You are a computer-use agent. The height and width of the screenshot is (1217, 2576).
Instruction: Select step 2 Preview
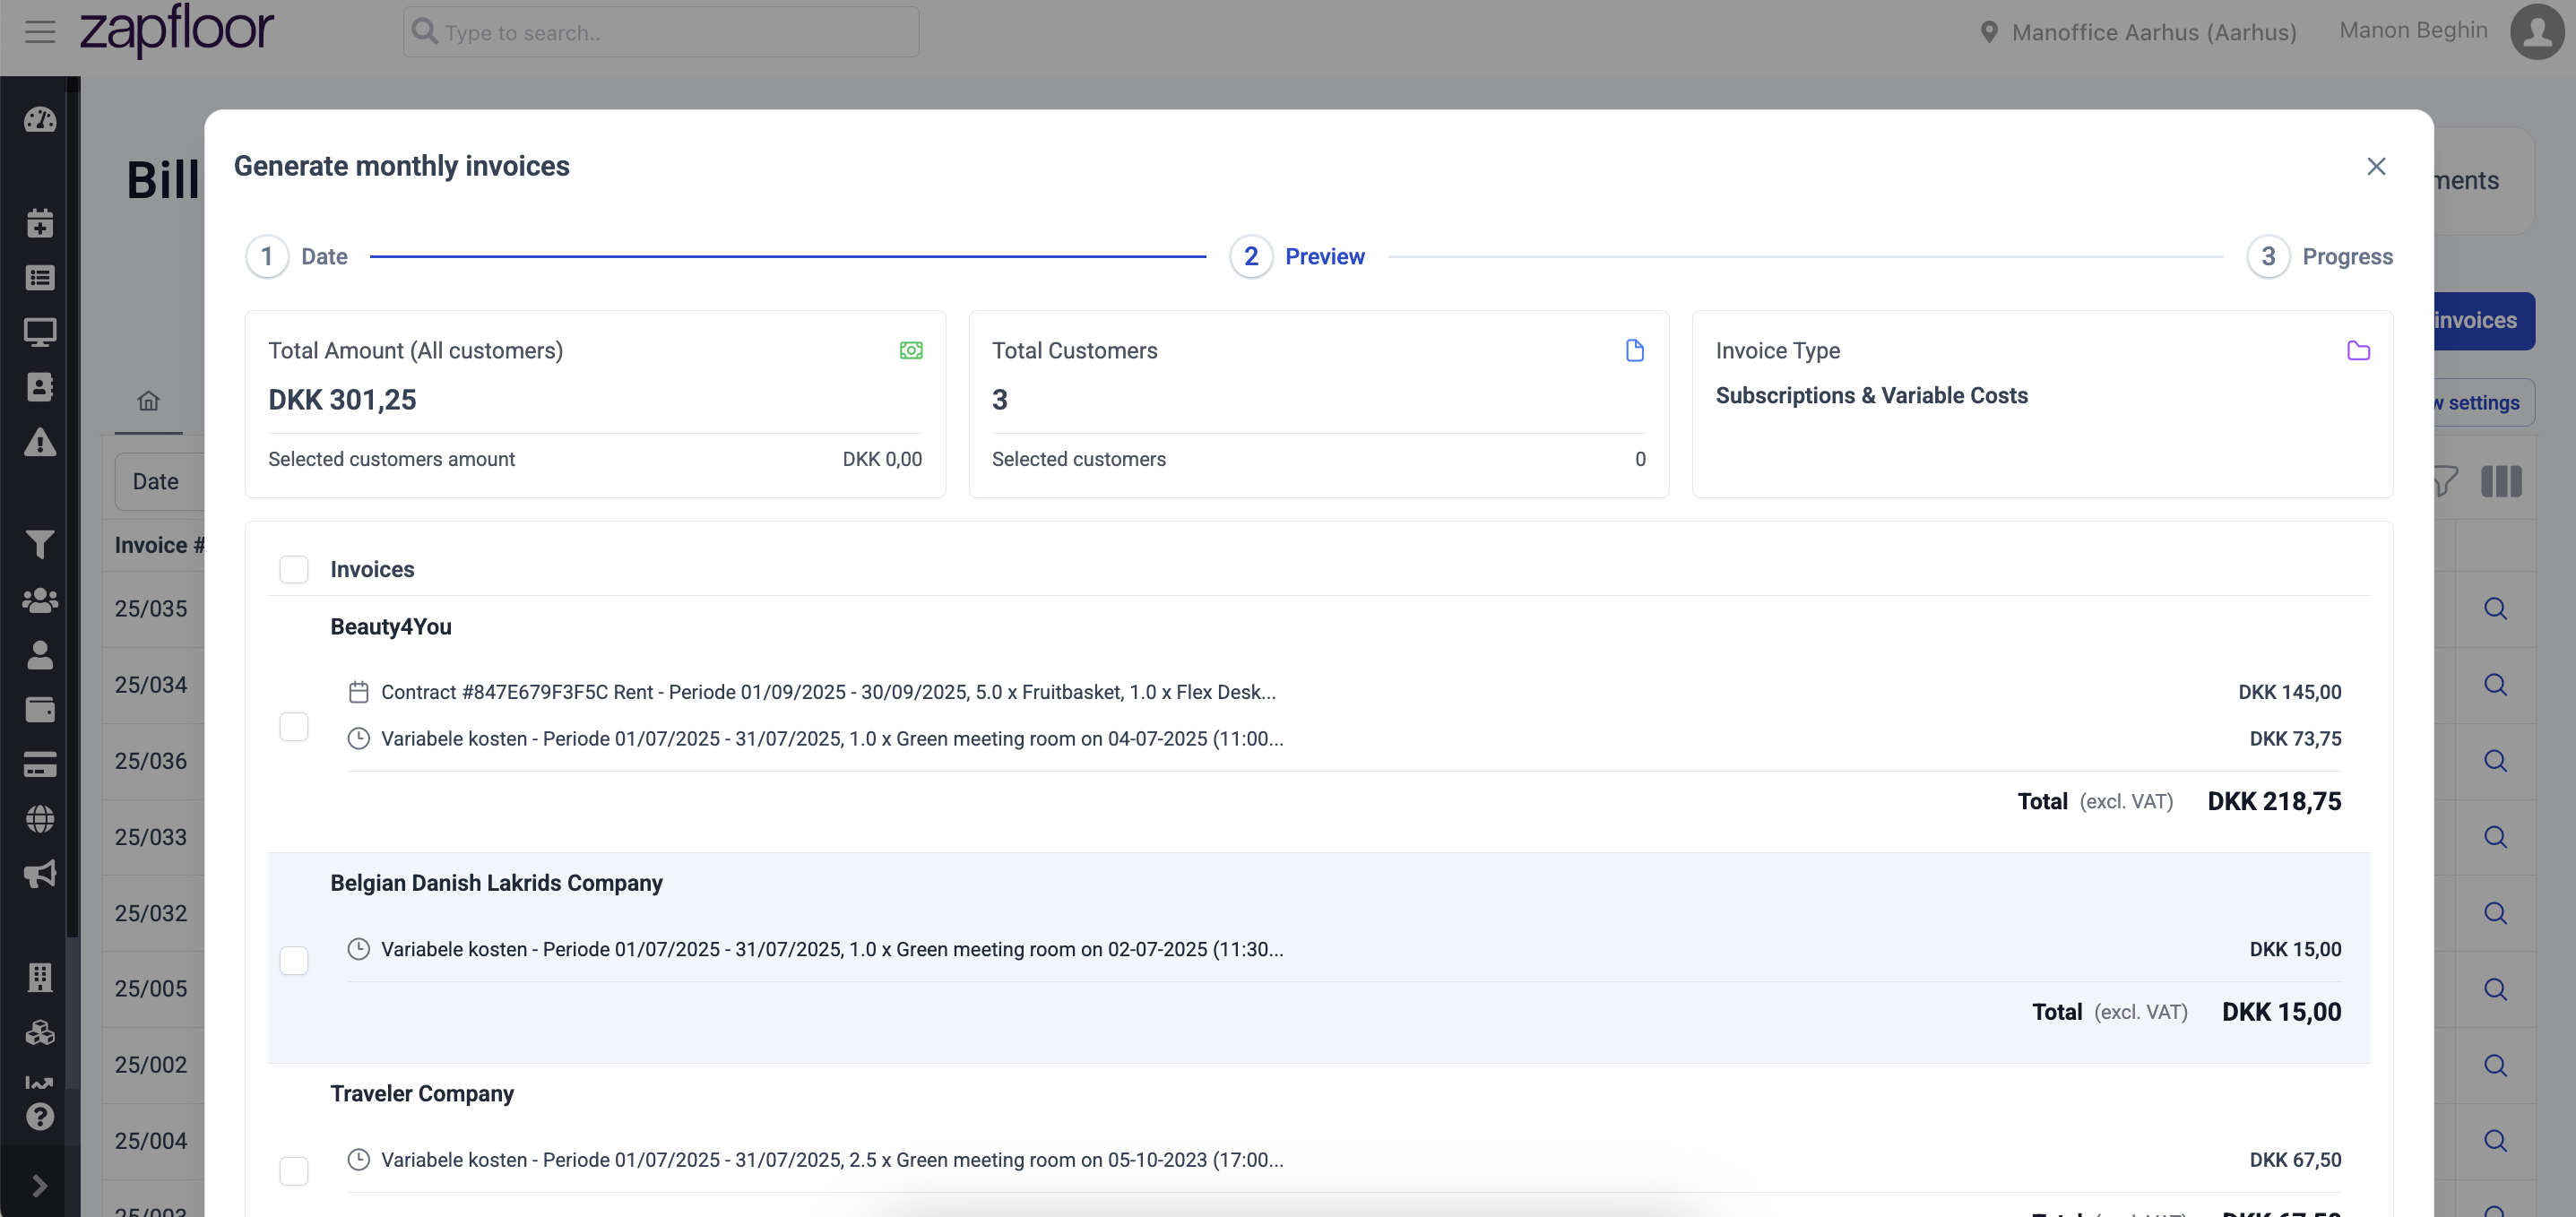coord(1297,257)
